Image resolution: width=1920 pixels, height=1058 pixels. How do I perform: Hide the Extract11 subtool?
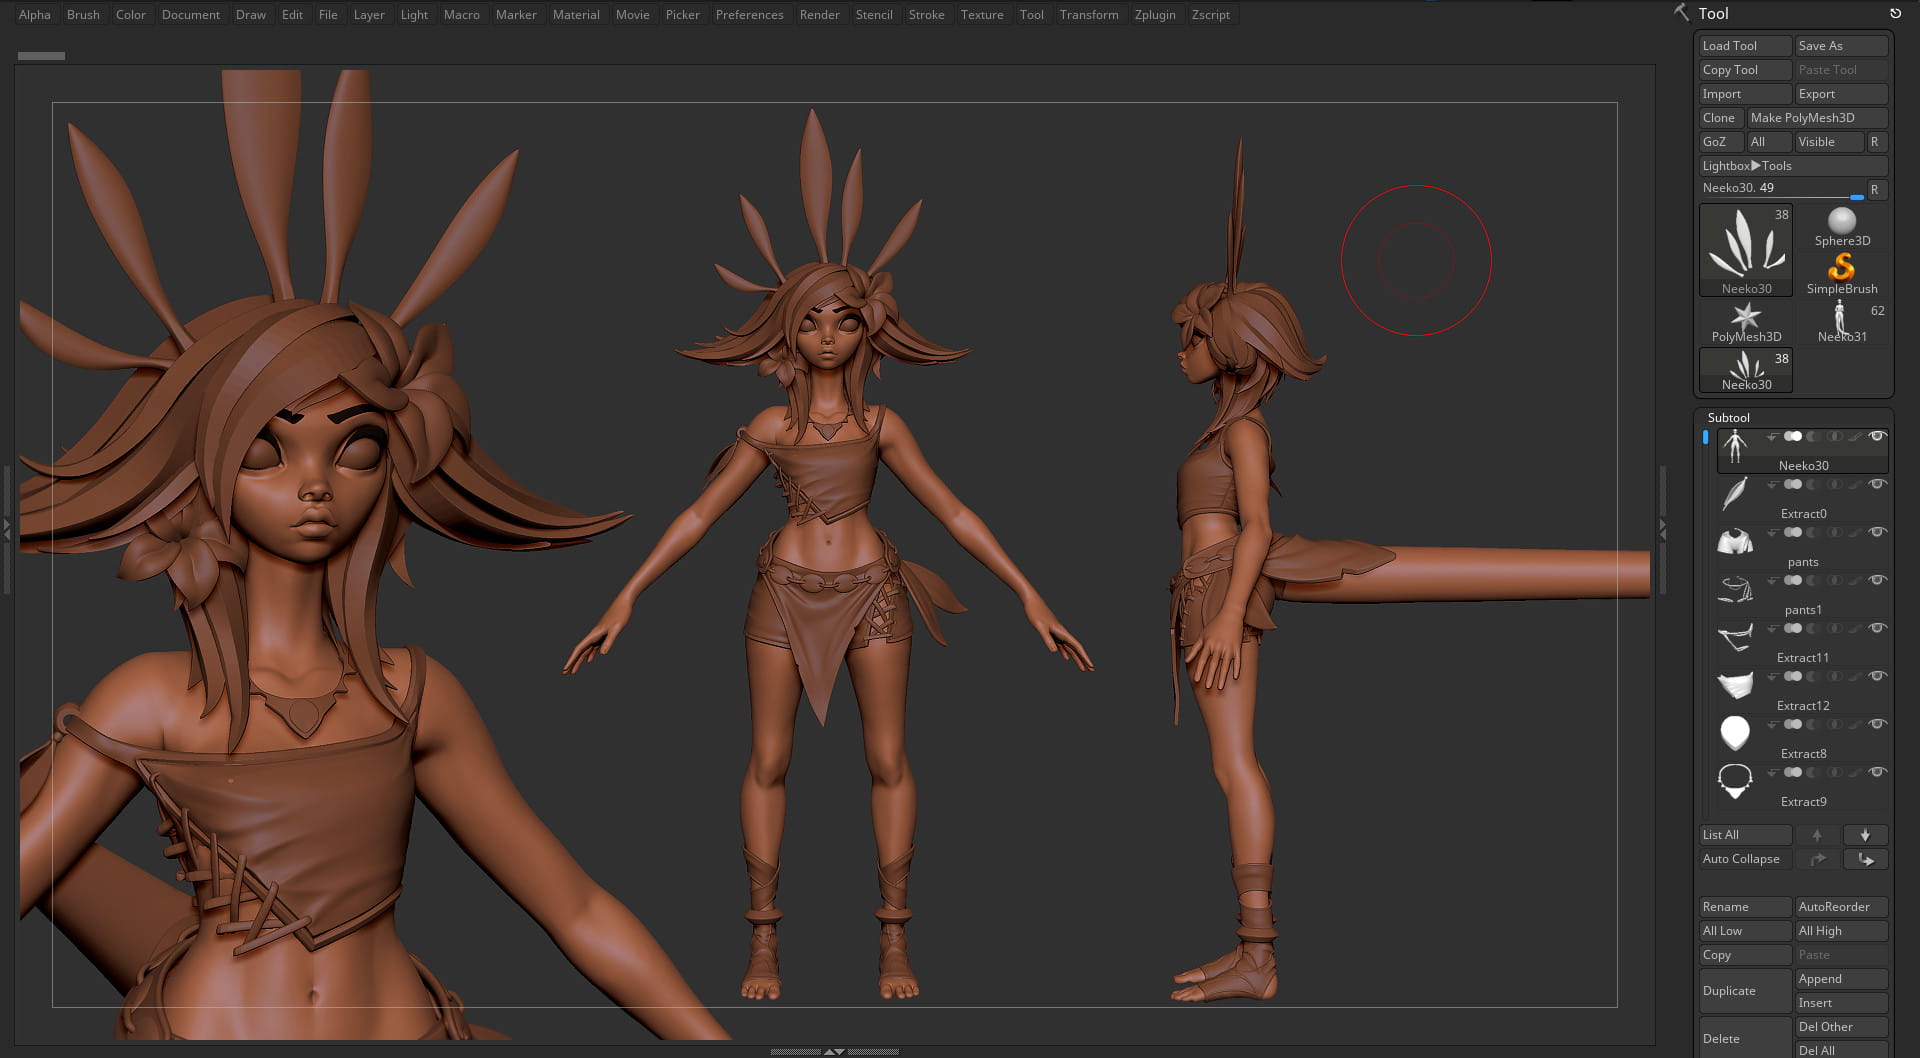pyautogui.click(x=1877, y=628)
